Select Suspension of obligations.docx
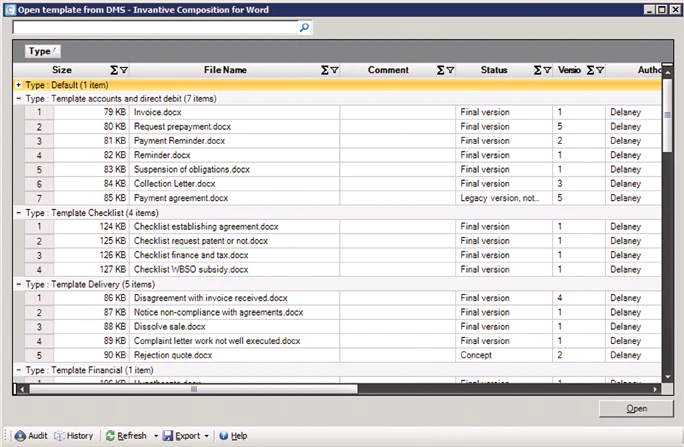This screenshot has width=684, height=447. tap(192, 169)
